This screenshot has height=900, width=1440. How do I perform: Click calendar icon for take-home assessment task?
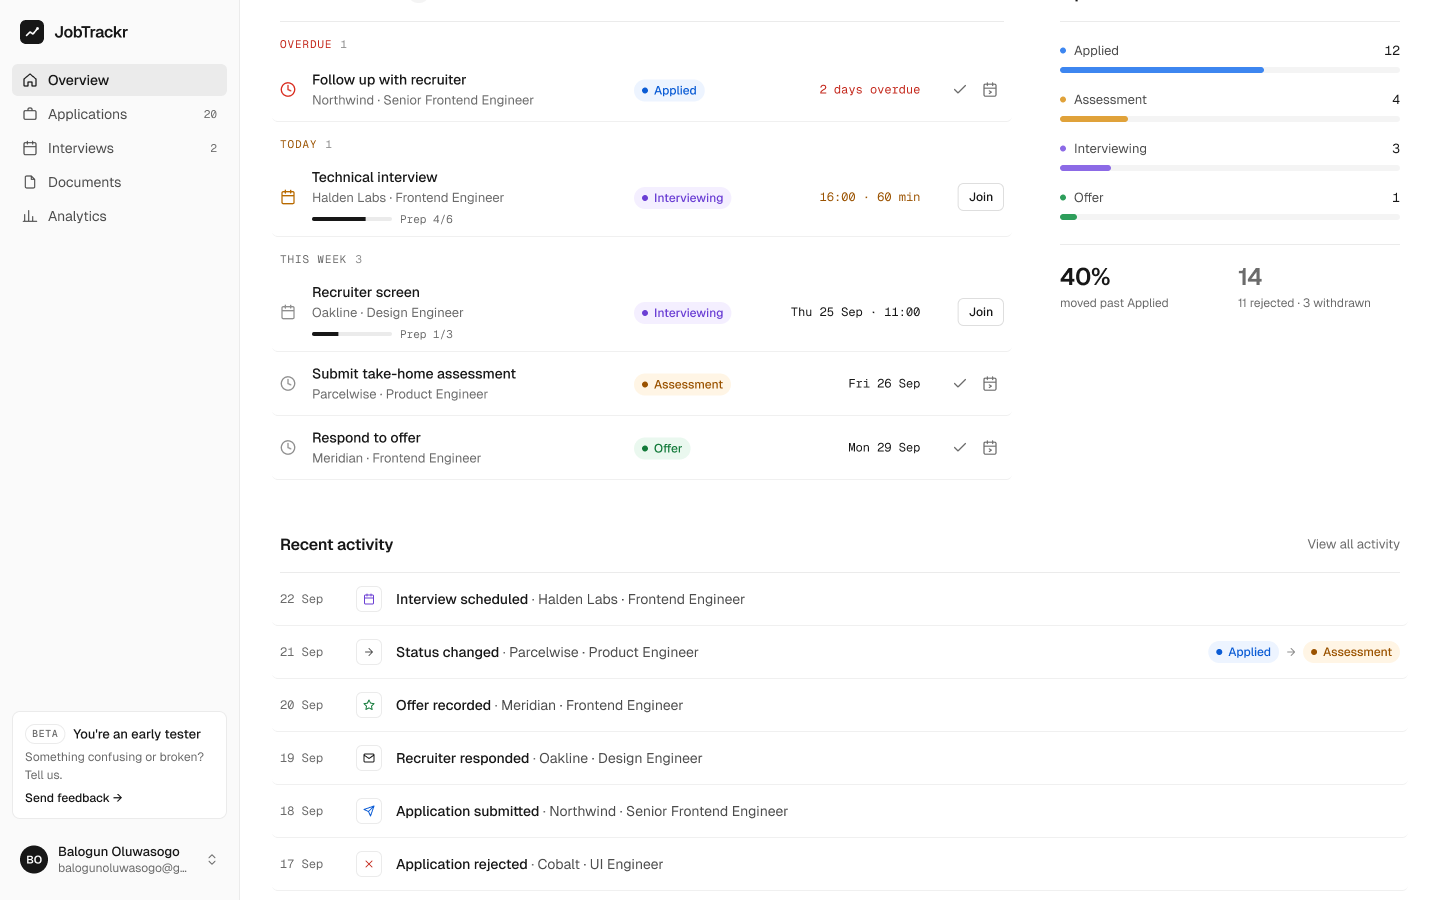point(990,384)
